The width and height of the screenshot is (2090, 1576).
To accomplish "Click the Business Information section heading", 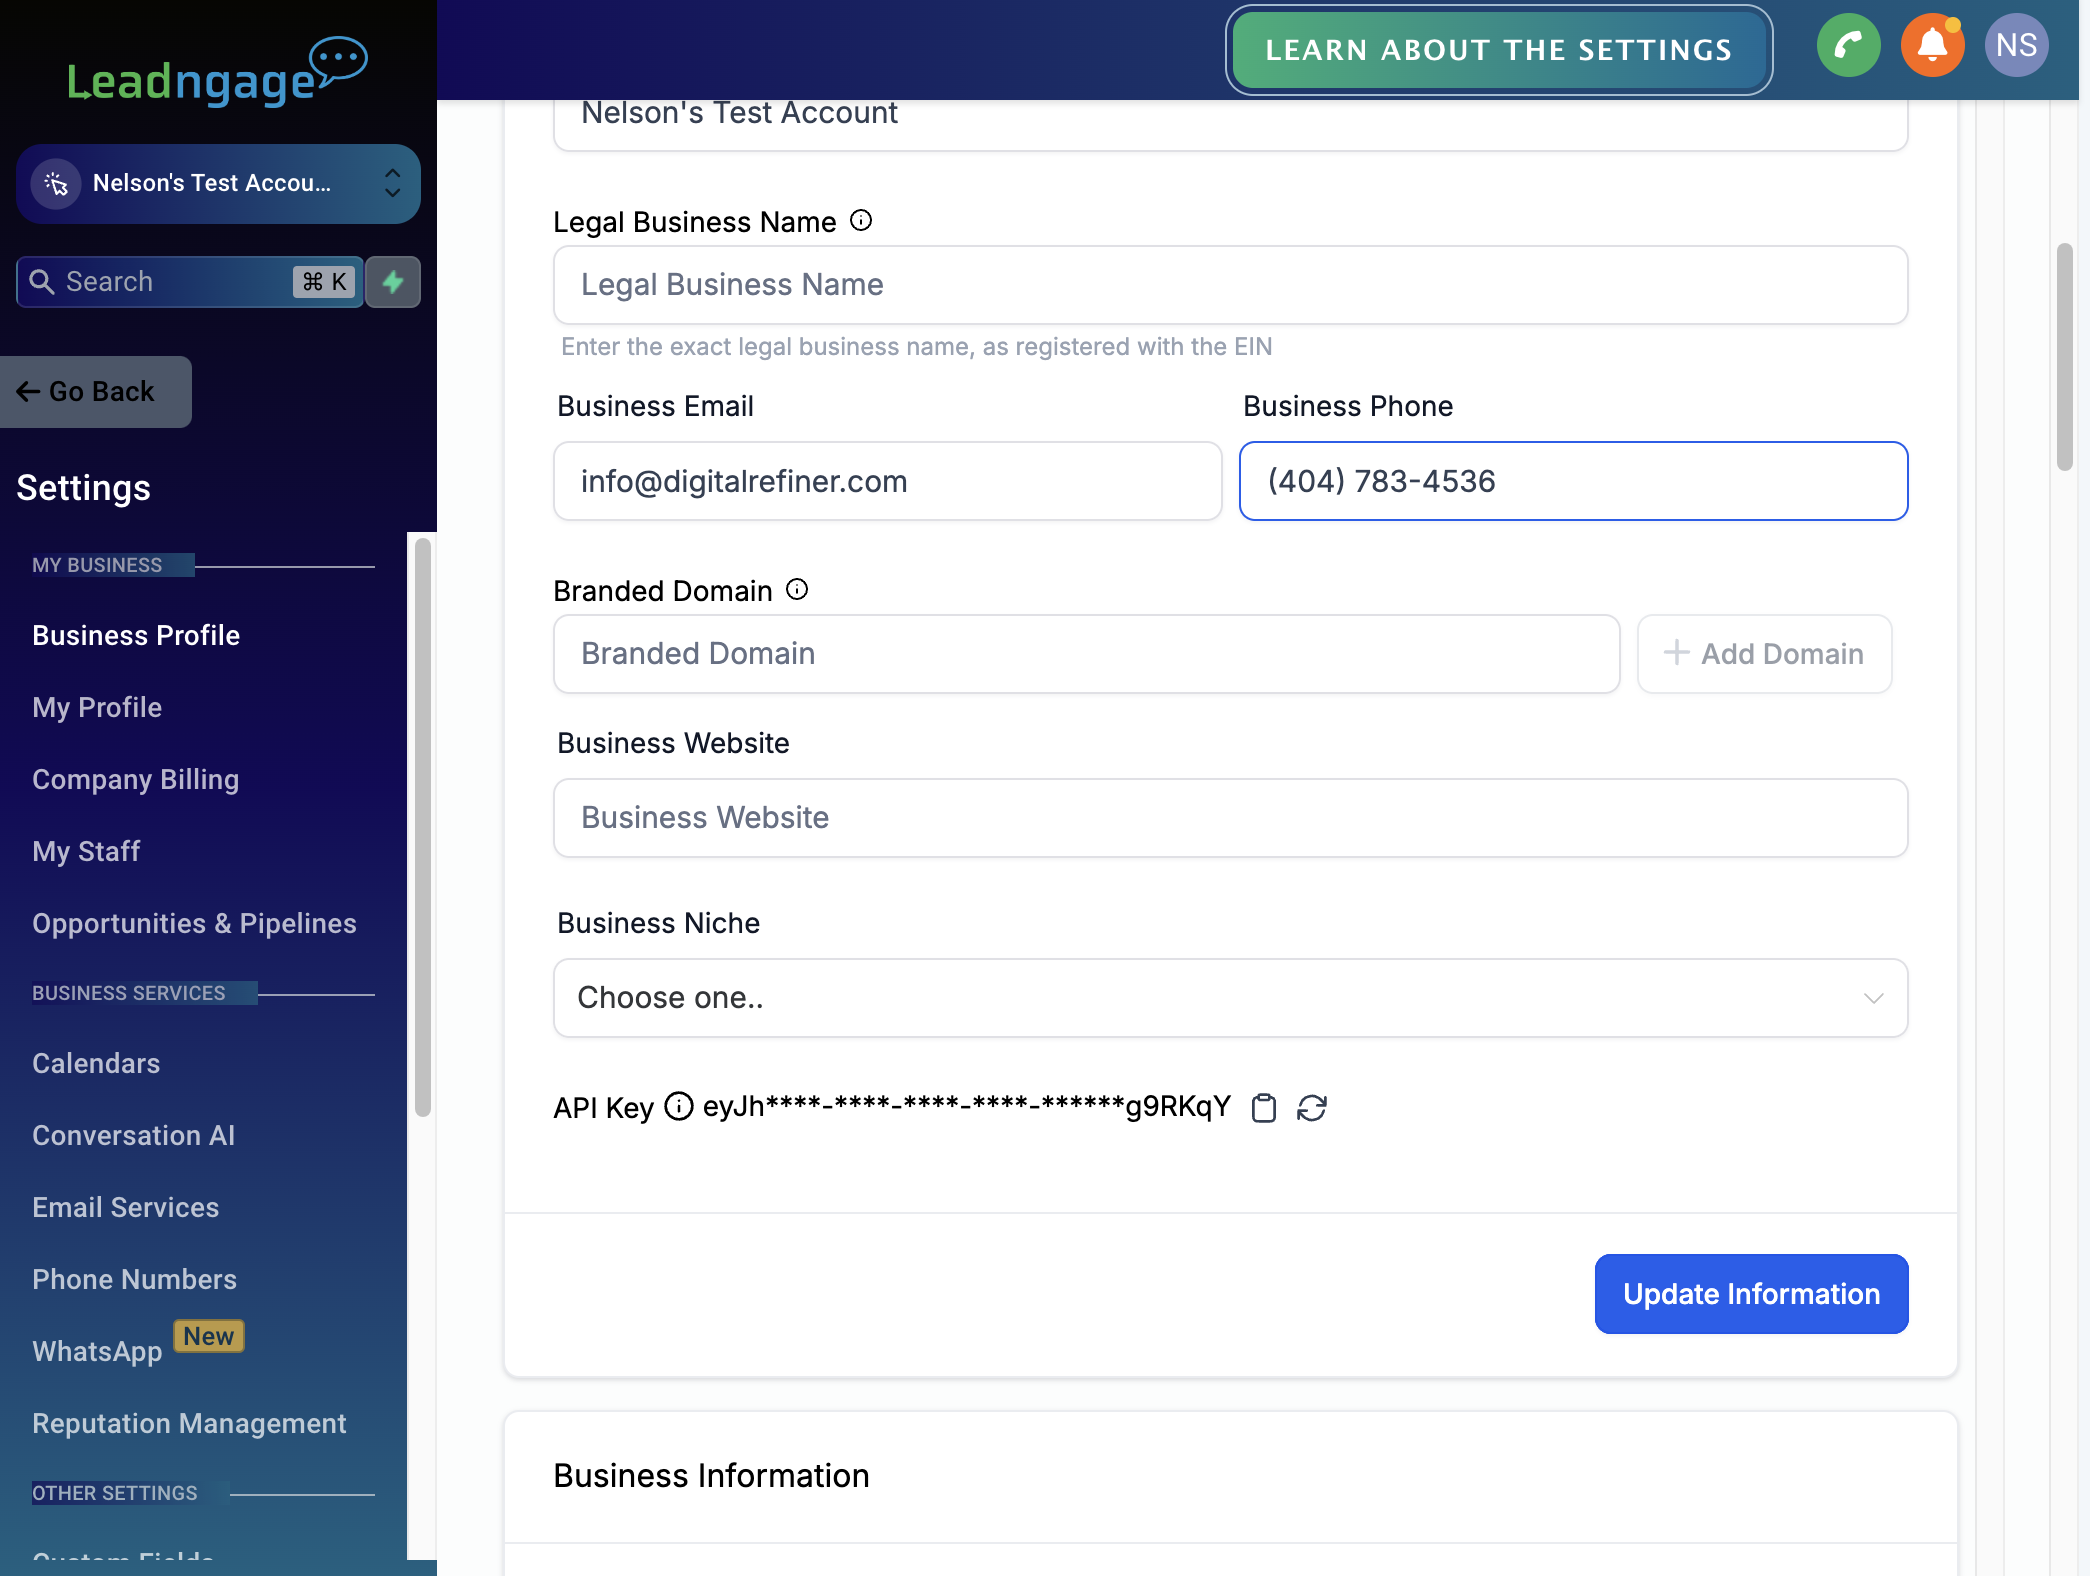I will (x=711, y=1476).
